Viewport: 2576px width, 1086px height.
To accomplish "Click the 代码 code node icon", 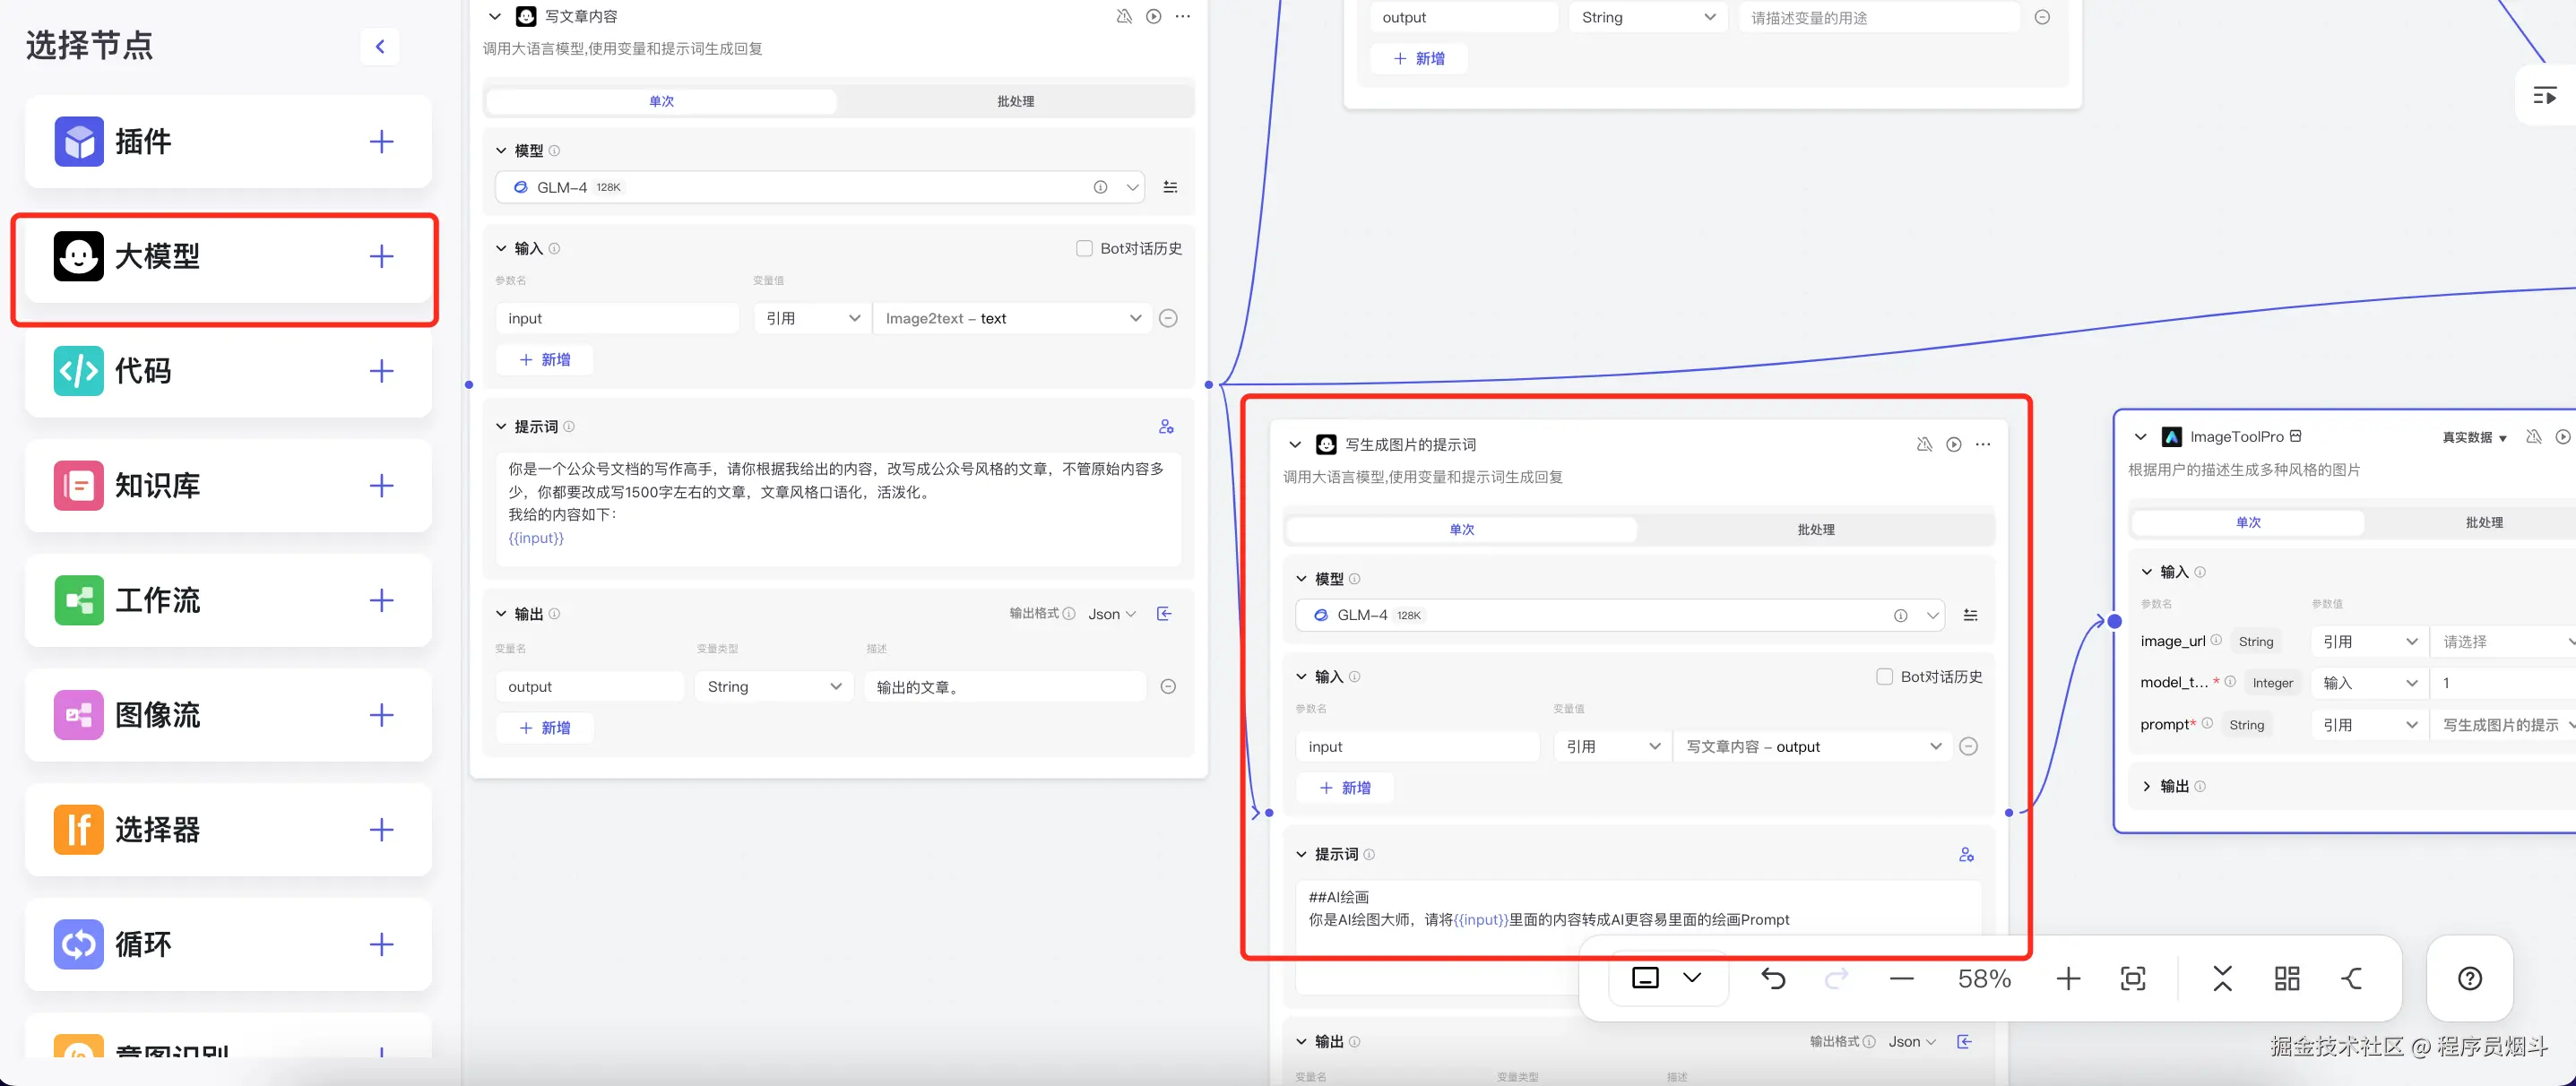I will coord(78,371).
